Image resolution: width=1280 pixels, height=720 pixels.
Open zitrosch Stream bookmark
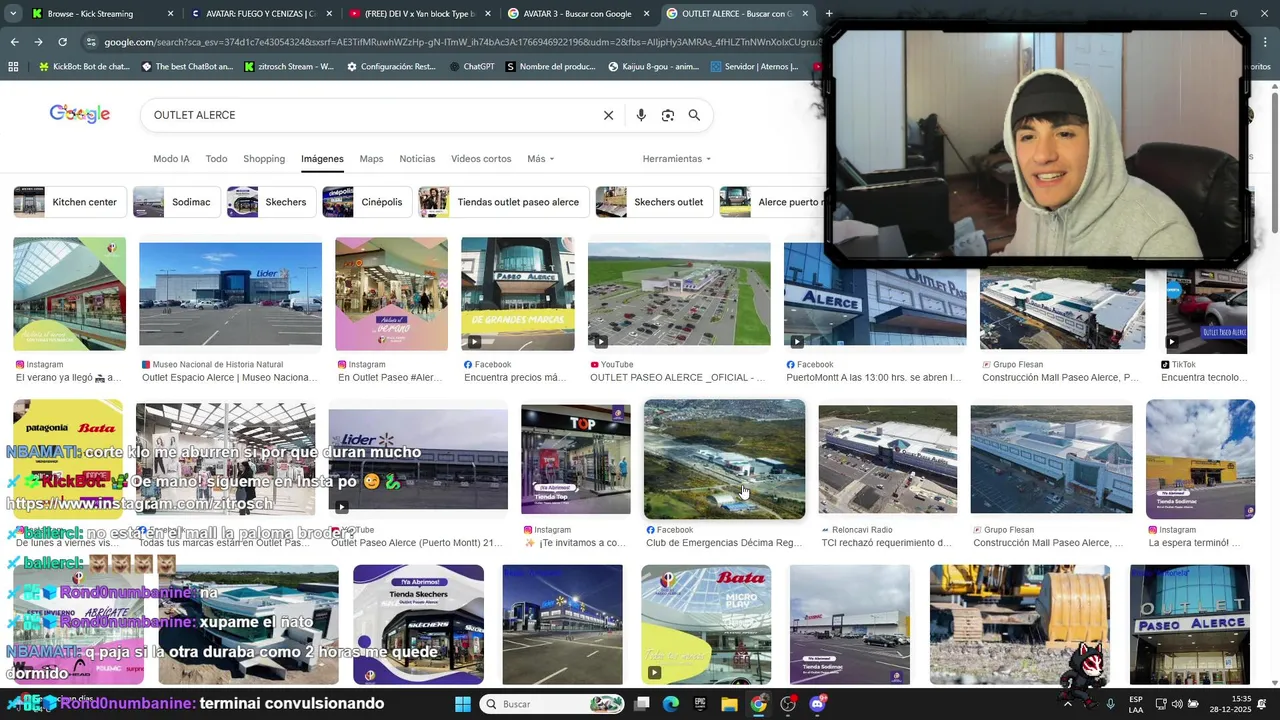tap(289, 67)
